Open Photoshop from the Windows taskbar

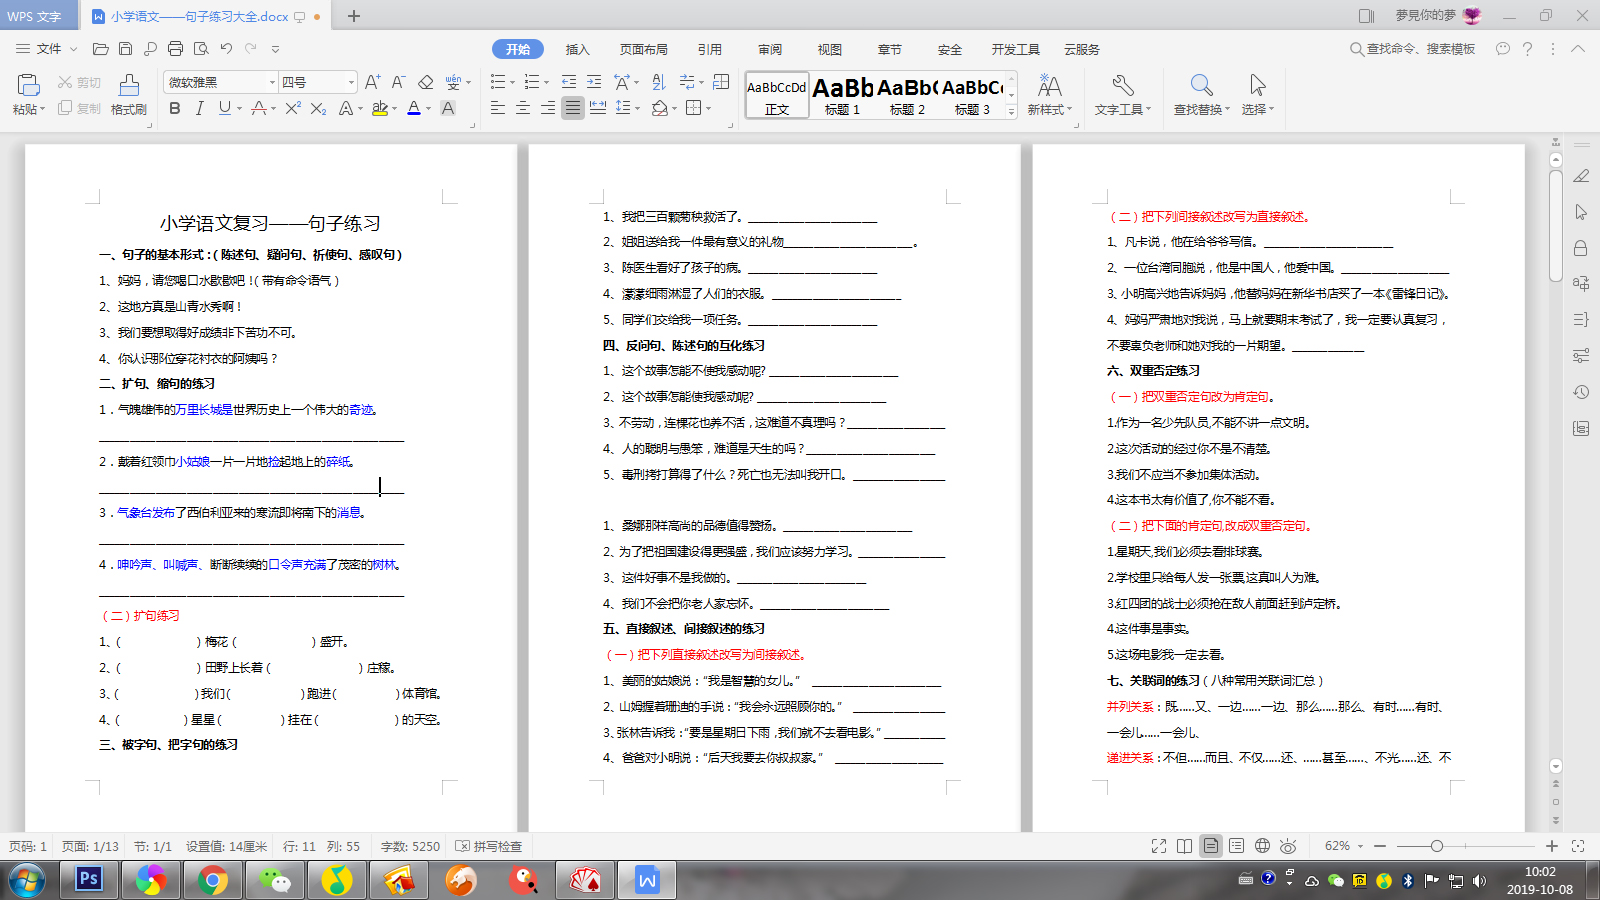click(x=89, y=879)
